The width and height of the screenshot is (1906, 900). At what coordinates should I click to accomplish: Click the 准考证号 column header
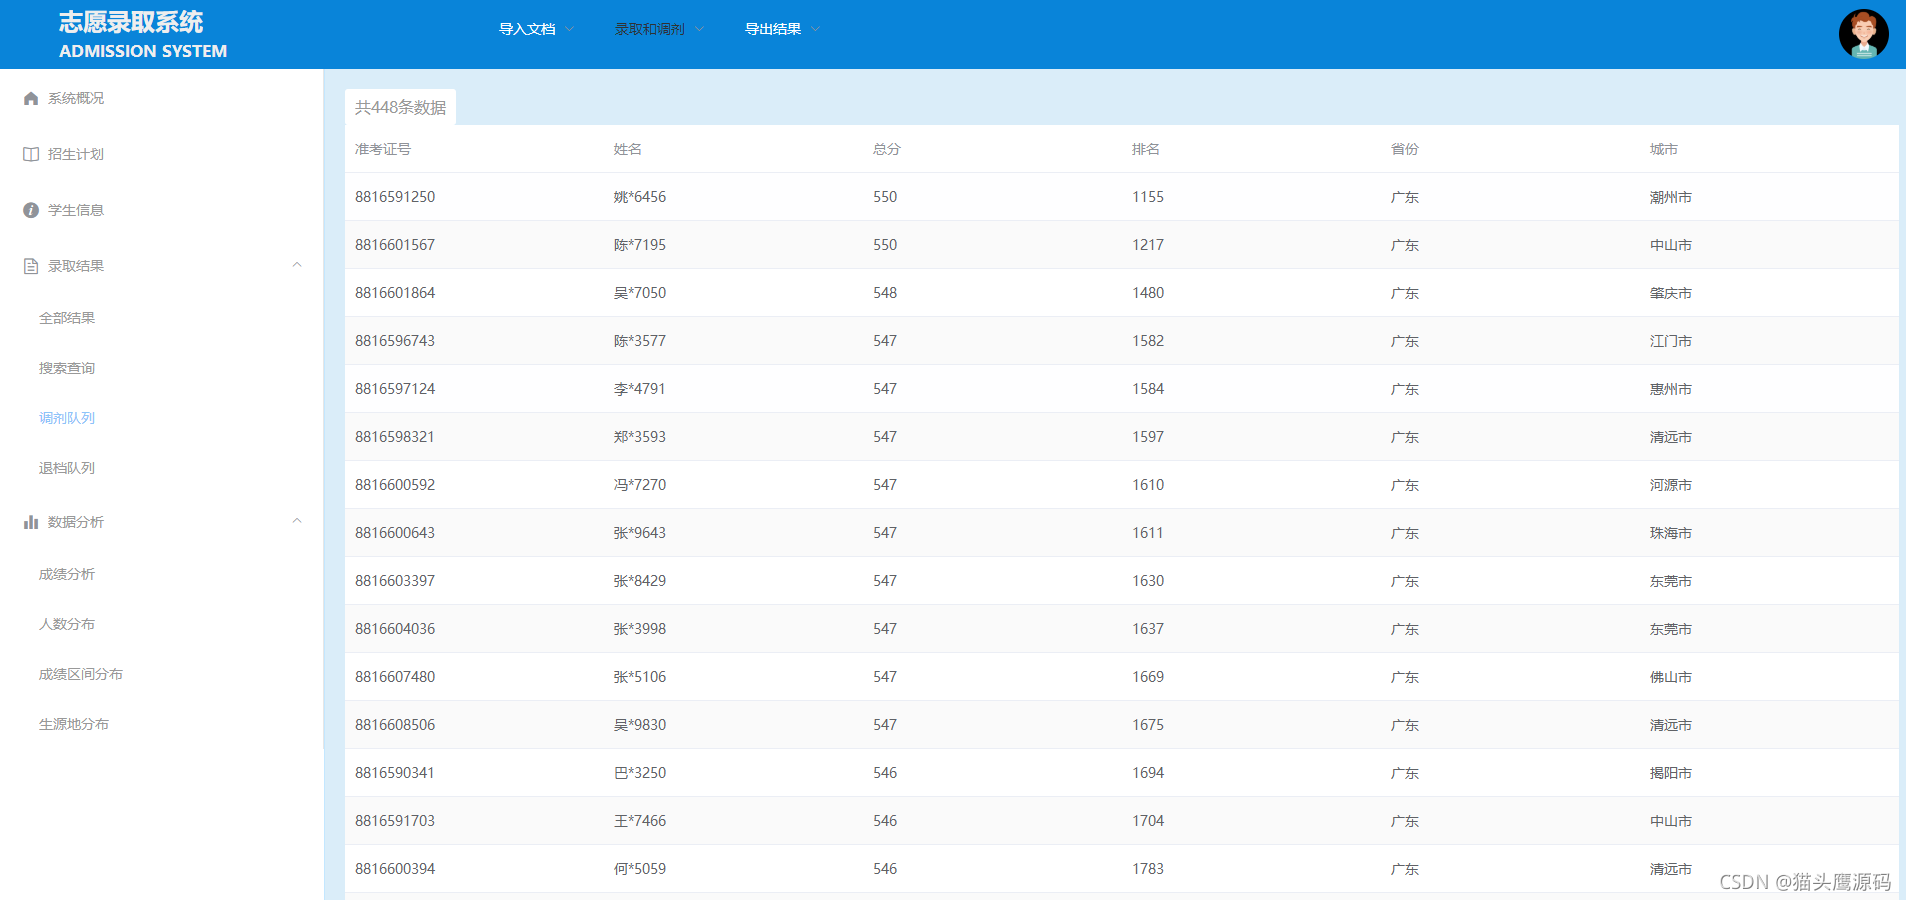pyautogui.click(x=383, y=149)
